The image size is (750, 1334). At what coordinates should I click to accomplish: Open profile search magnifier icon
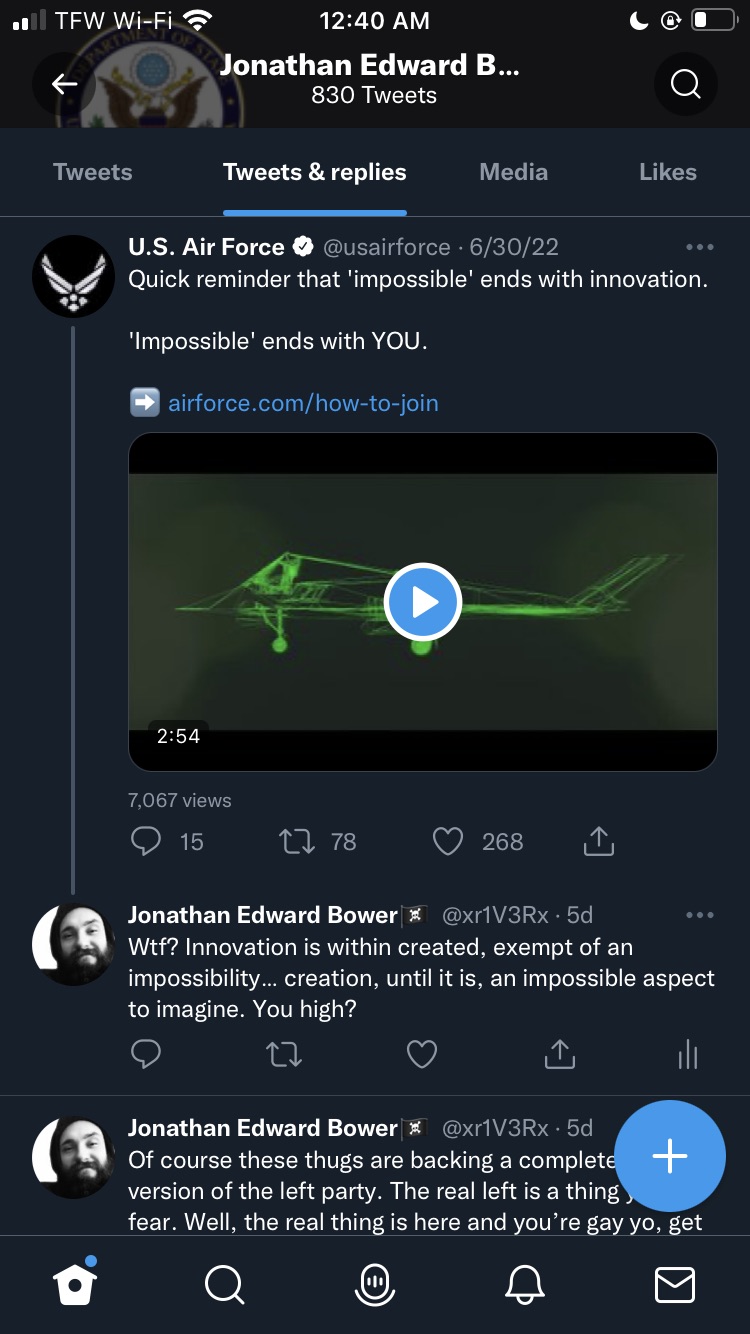coord(685,84)
